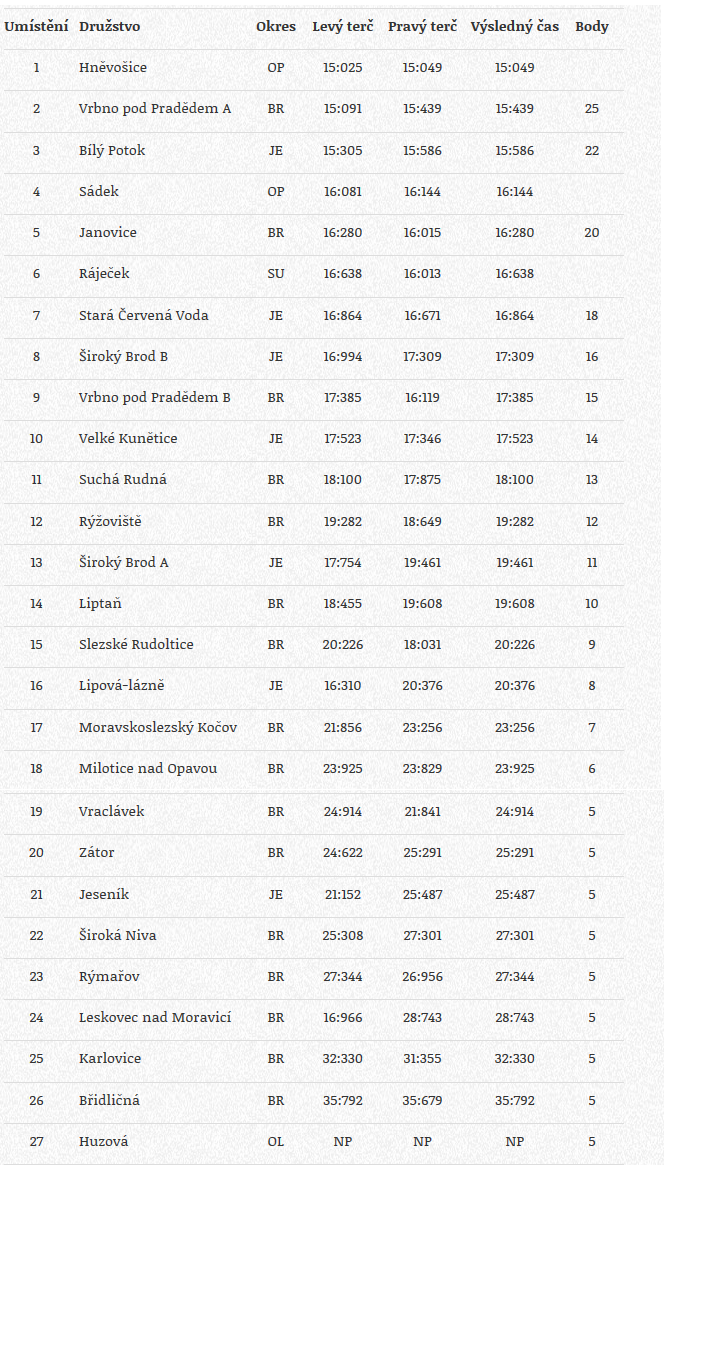Select the Bílý Potok team entry
Screen dimensions: 702x1364
tap(112, 150)
